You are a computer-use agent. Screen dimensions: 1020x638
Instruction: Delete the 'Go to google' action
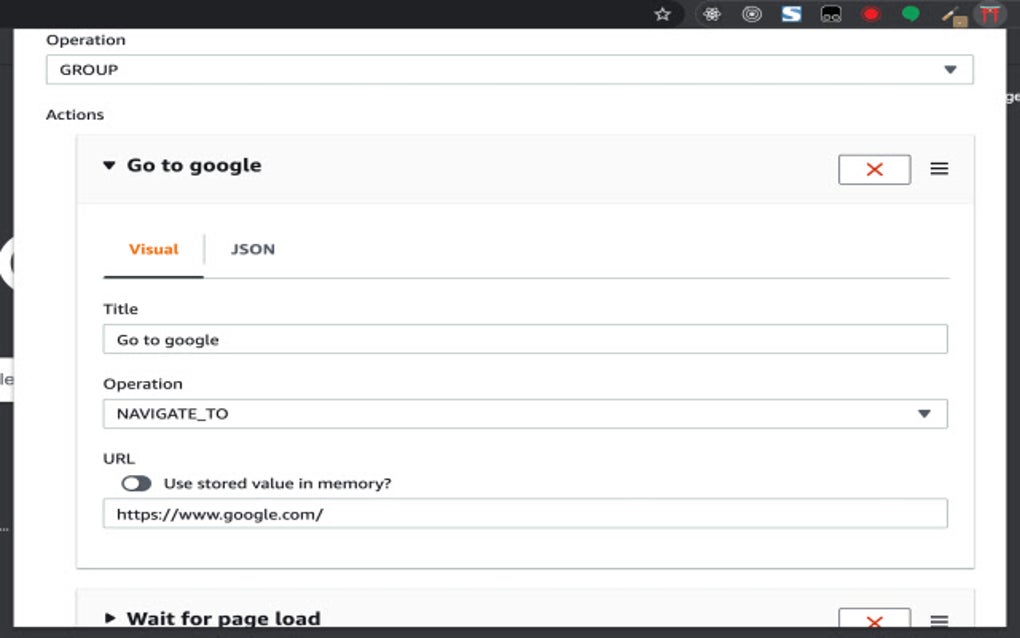point(873,169)
